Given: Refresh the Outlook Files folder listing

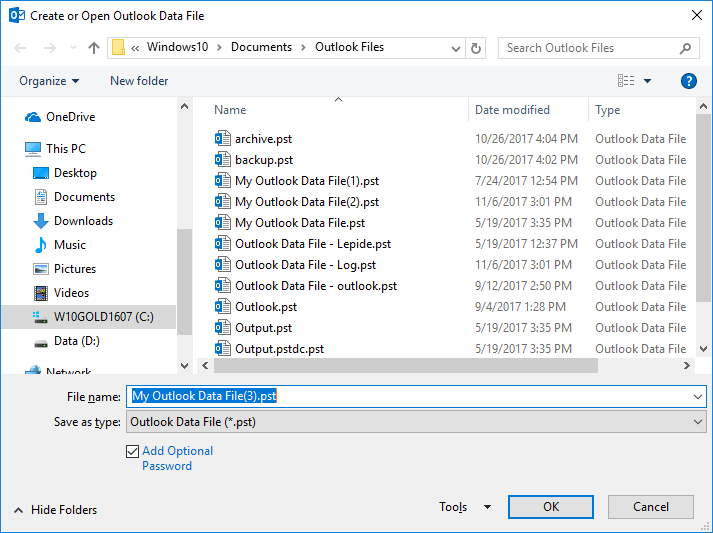Looking at the screenshot, I should pos(477,48).
